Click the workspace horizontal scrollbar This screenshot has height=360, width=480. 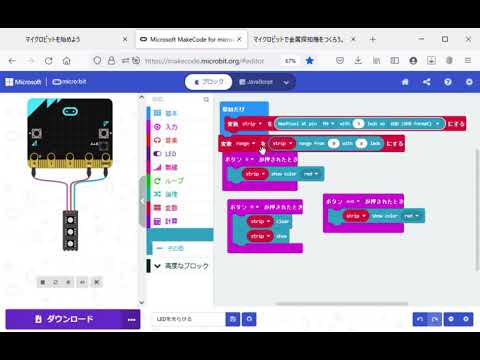pyautogui.click(x=342, y=304)
